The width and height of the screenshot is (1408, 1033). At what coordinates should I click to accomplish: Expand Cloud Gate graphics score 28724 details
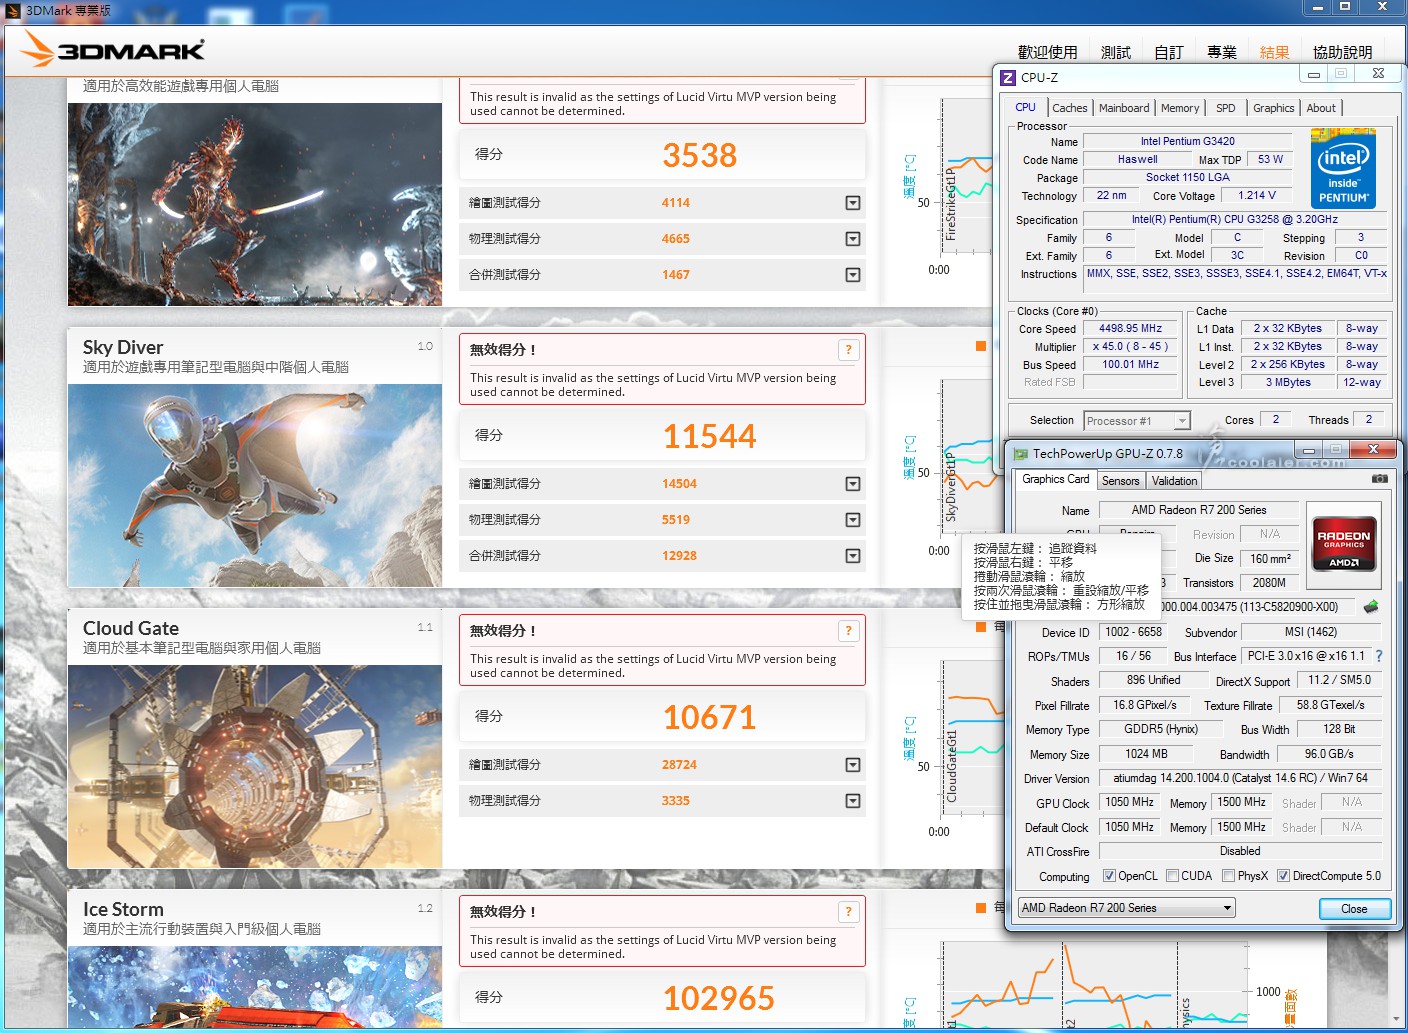click(x=853, y=765)
